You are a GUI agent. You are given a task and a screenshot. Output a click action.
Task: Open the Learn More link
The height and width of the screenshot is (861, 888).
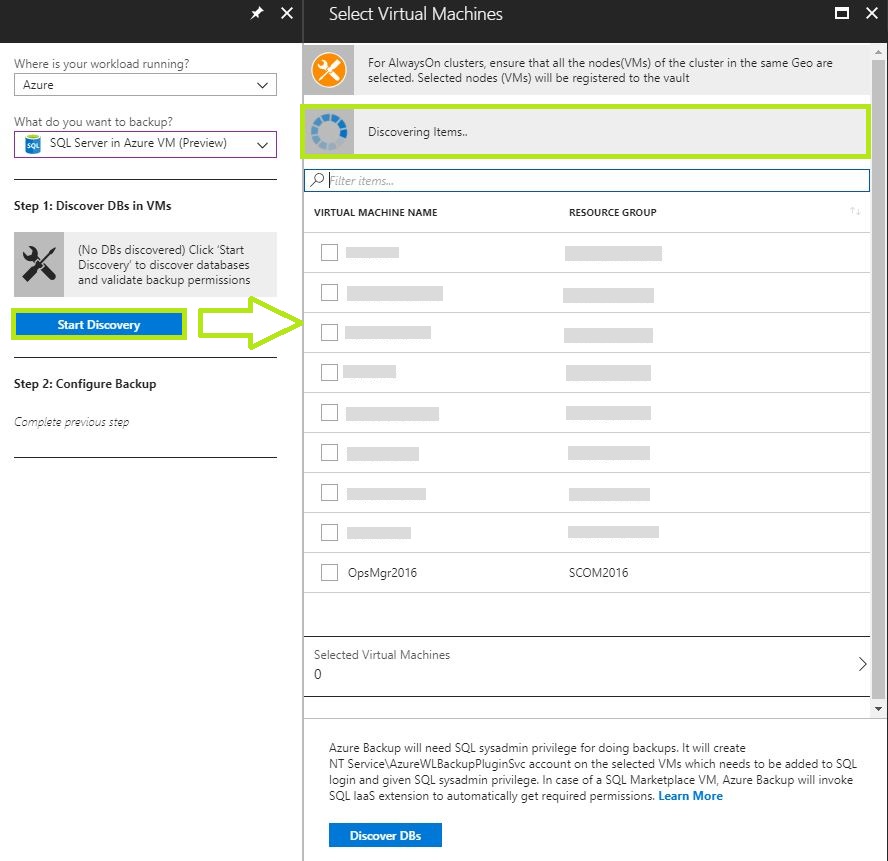pos(690,796)
